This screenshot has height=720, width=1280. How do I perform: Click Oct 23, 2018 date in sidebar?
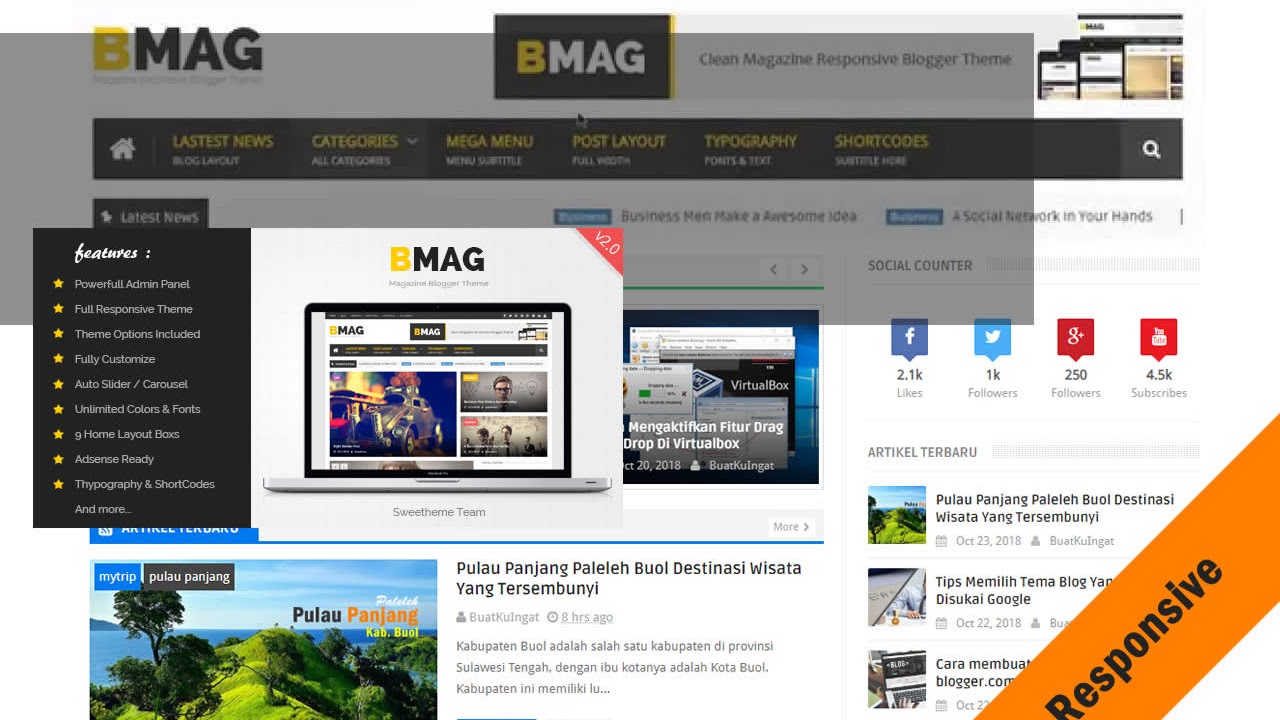click(x=988, y=541)
